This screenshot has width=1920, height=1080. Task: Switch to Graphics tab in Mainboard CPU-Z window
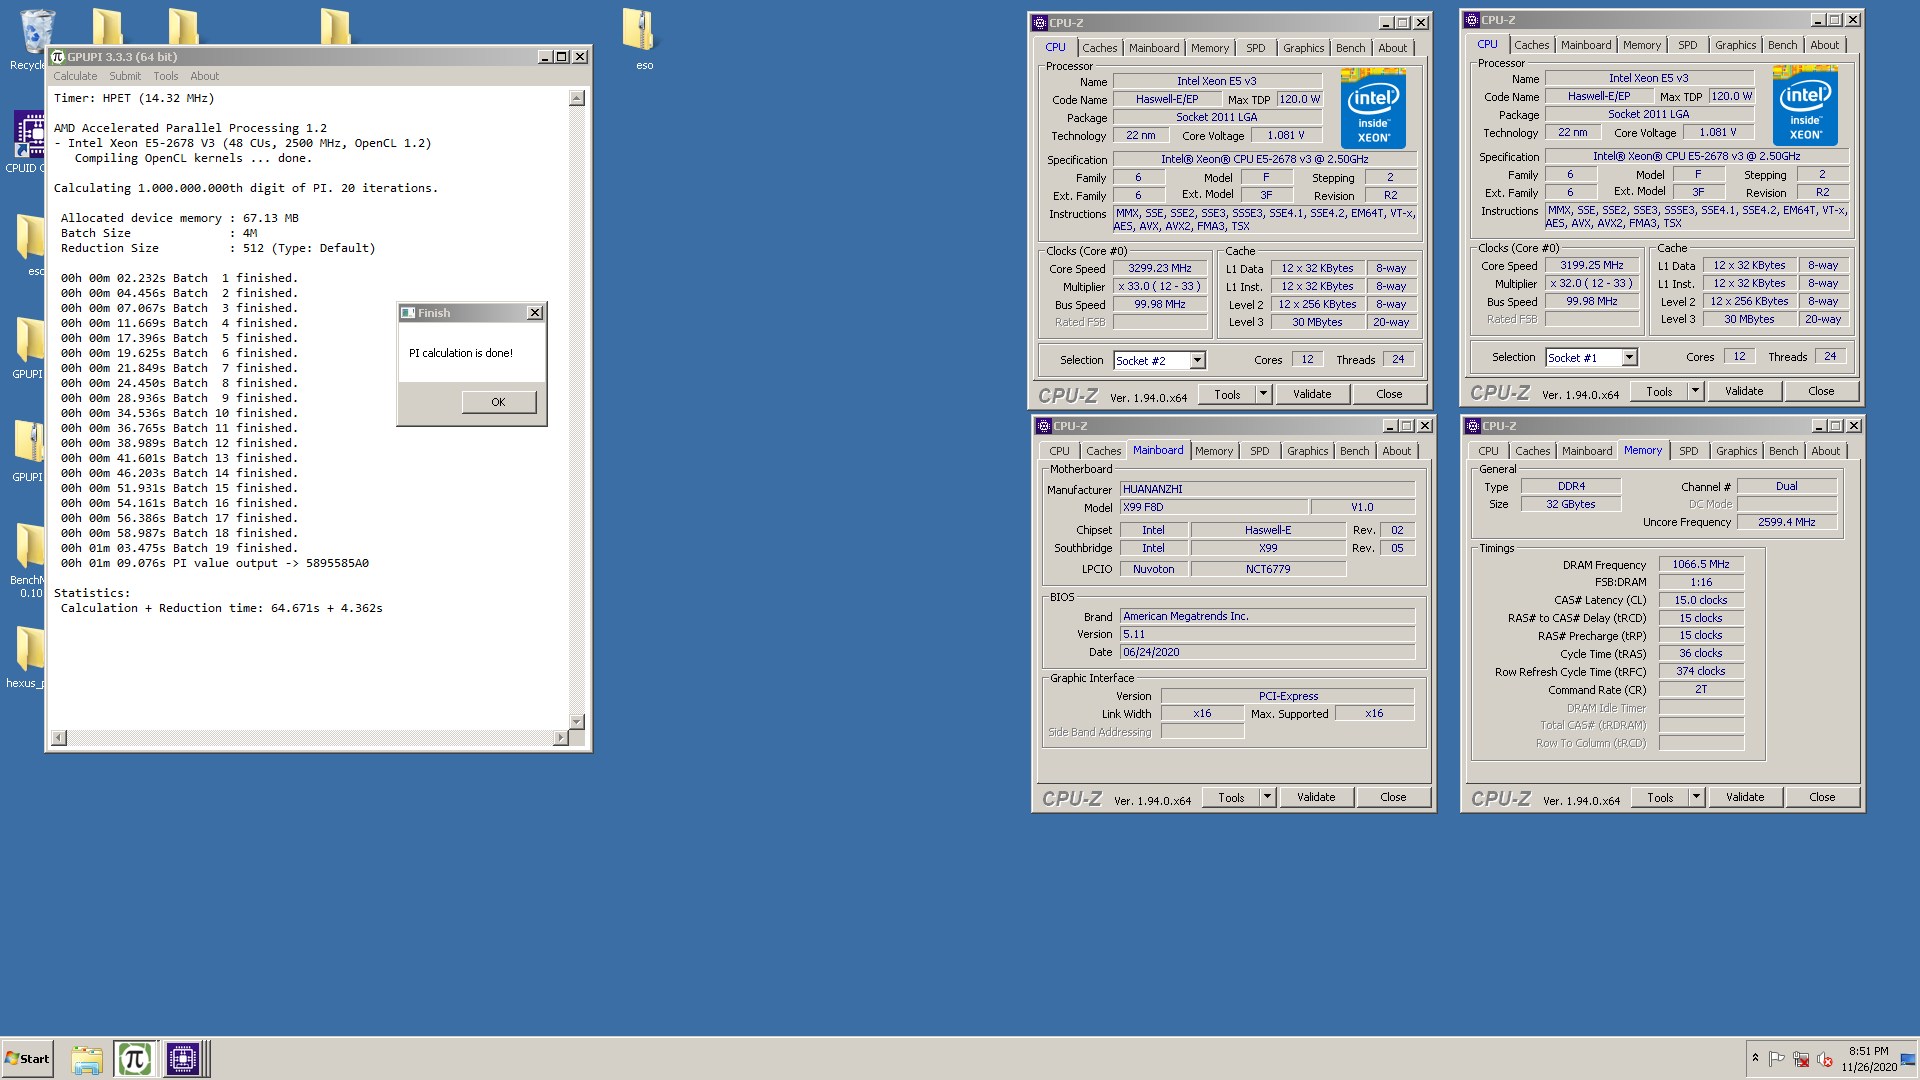(x=1307, y=451)
